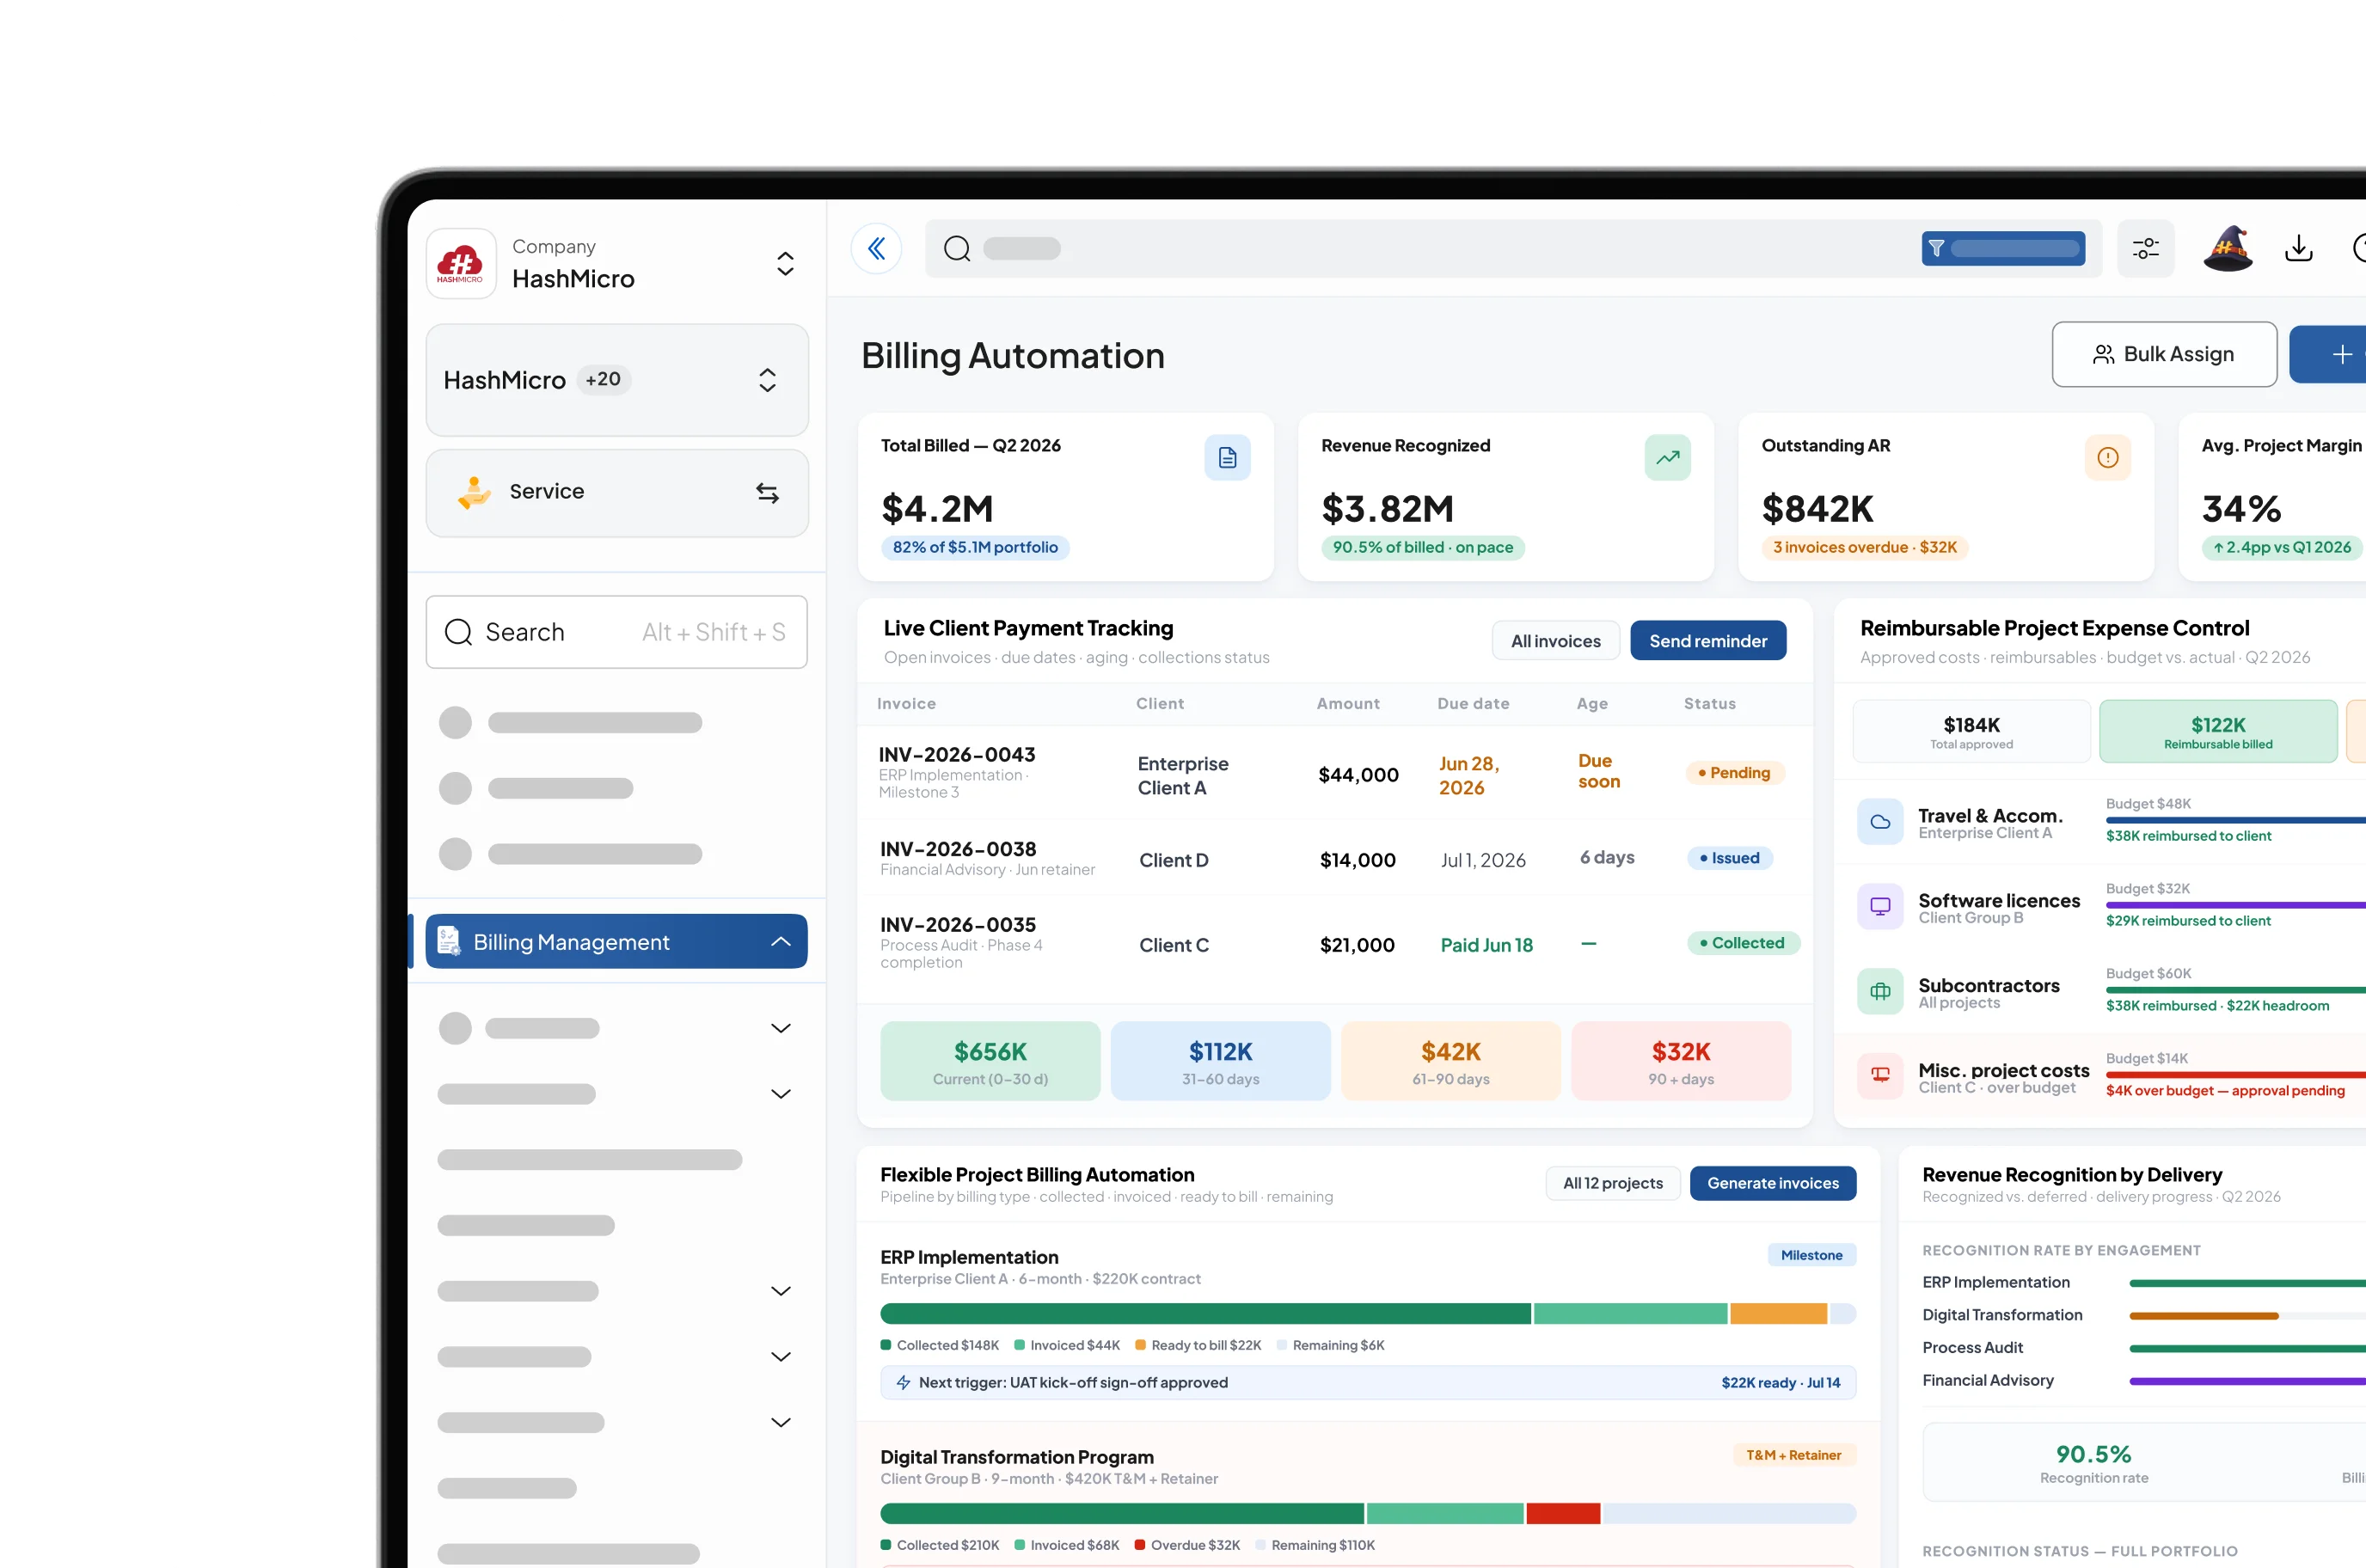Click the $44,000 amount cell

click(x=1358, y=775)
